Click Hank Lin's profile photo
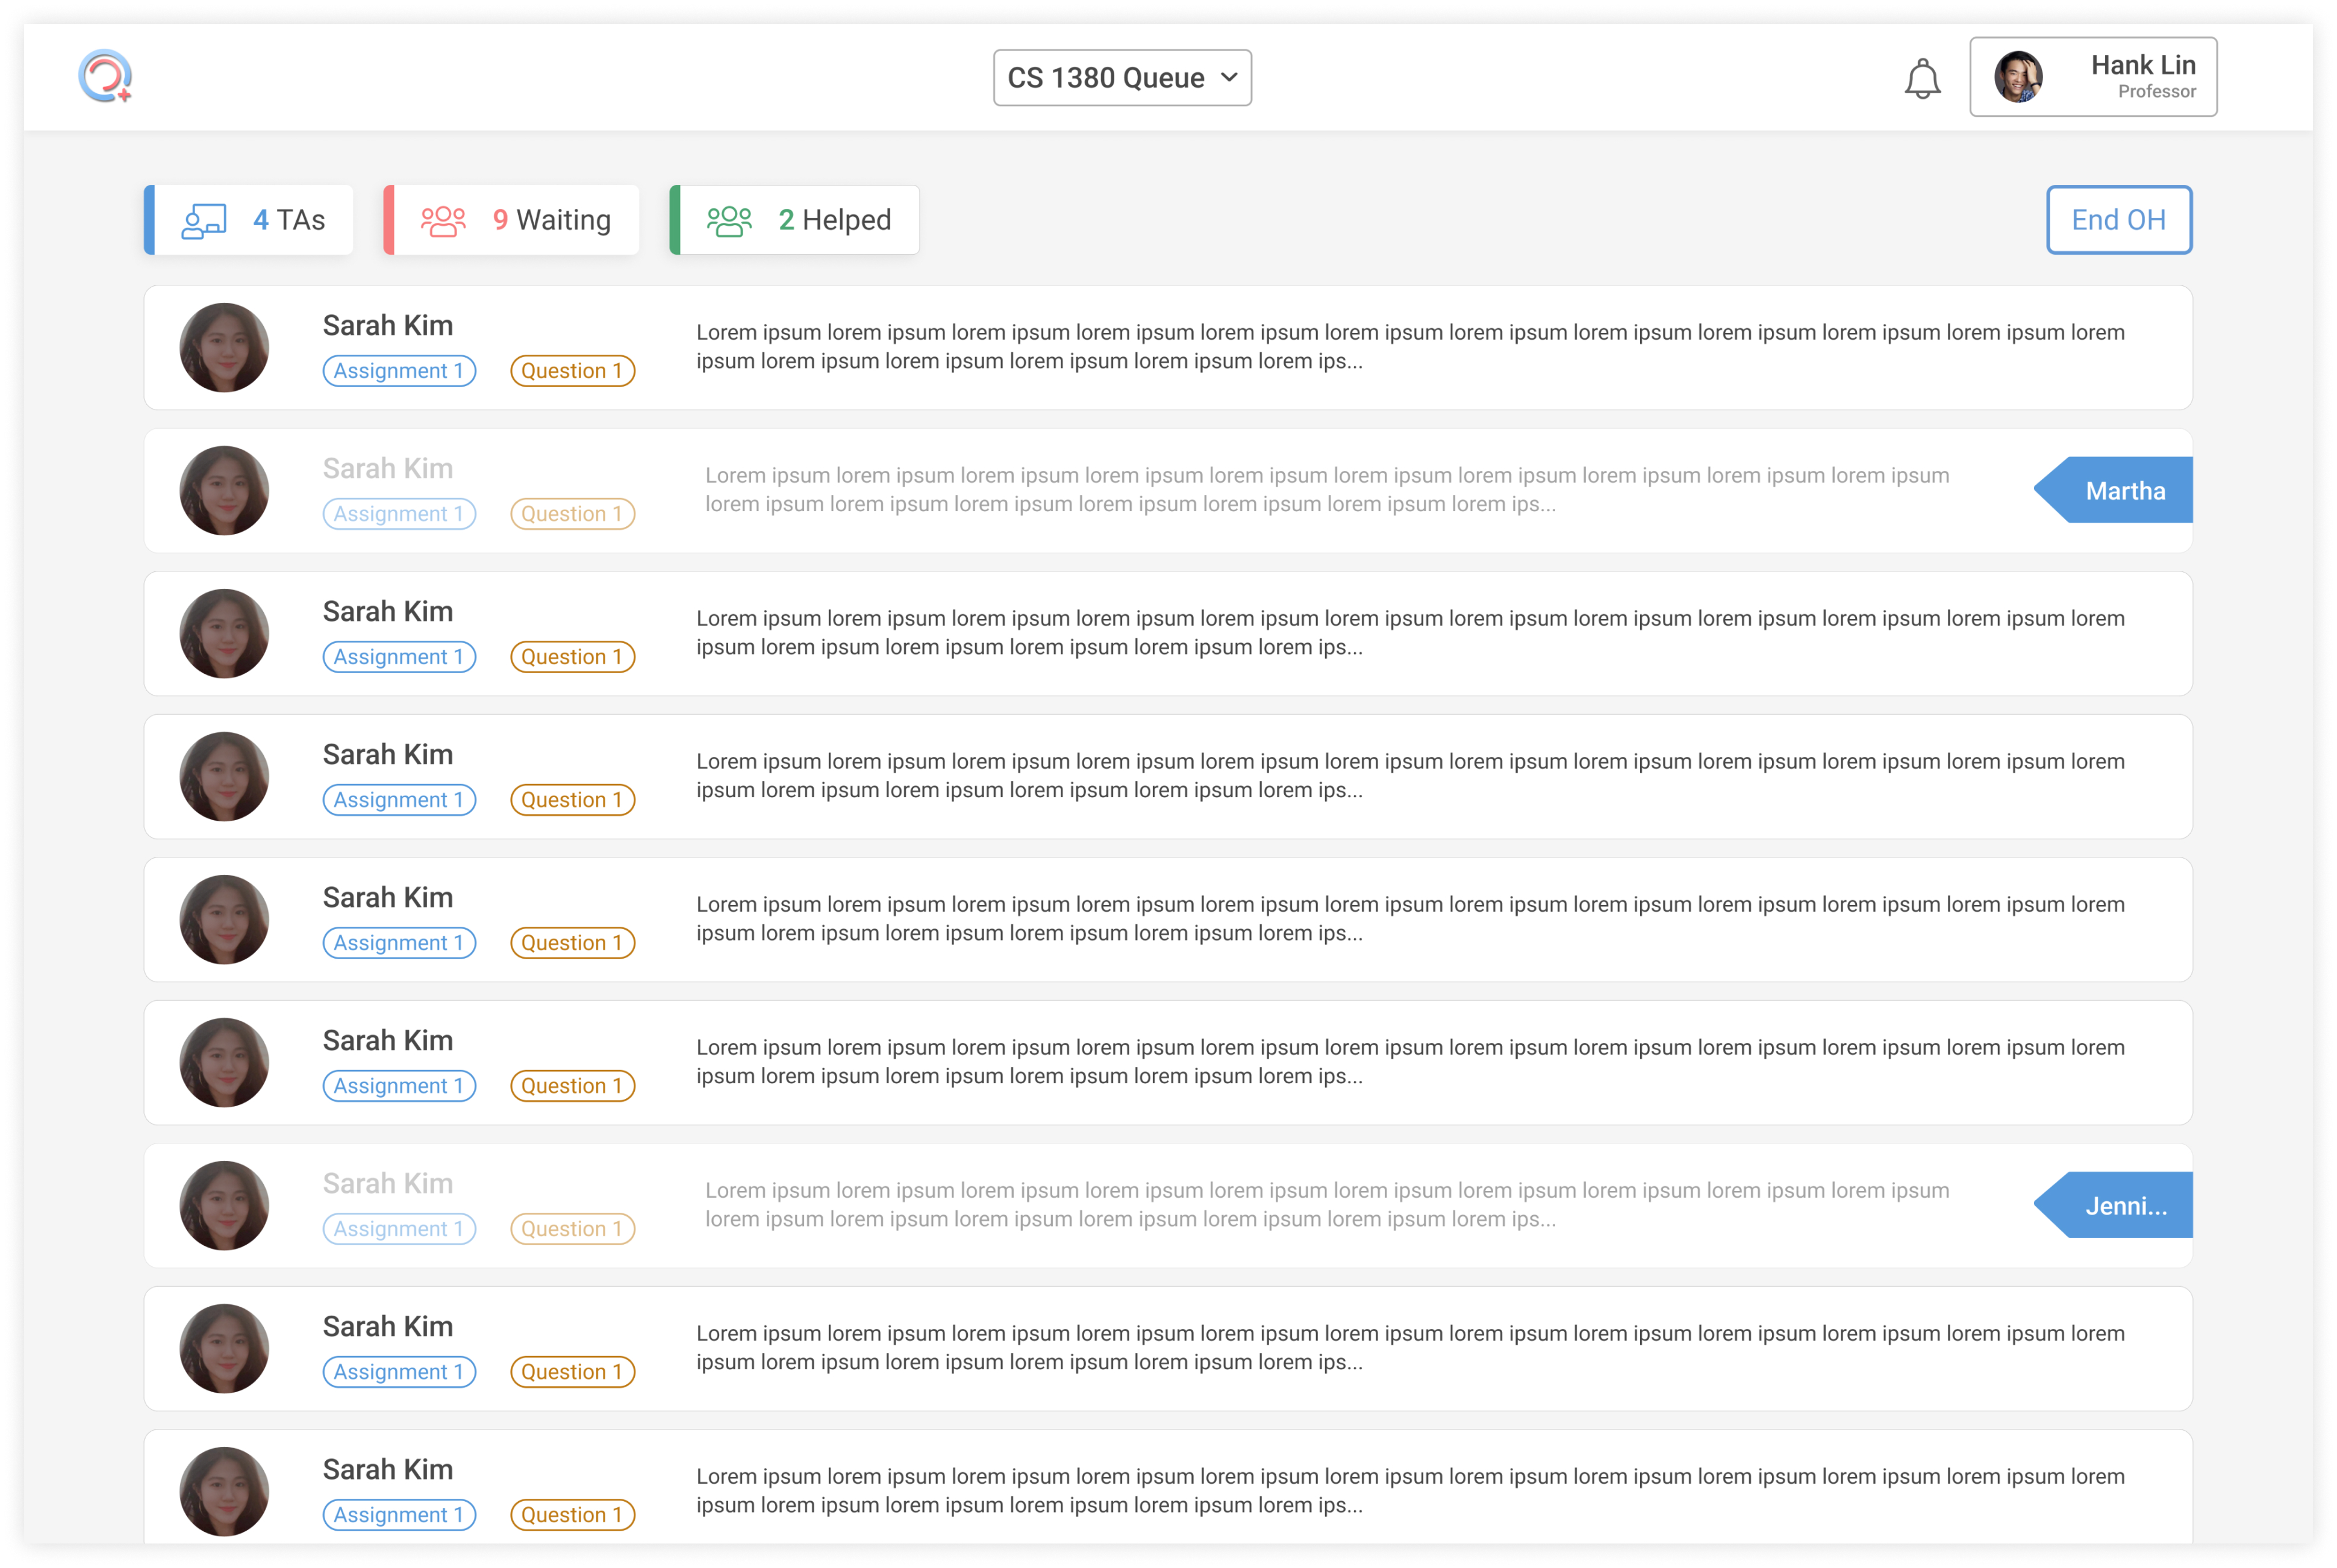This screenshot has height=1568, width=2337. point(2018,77)
